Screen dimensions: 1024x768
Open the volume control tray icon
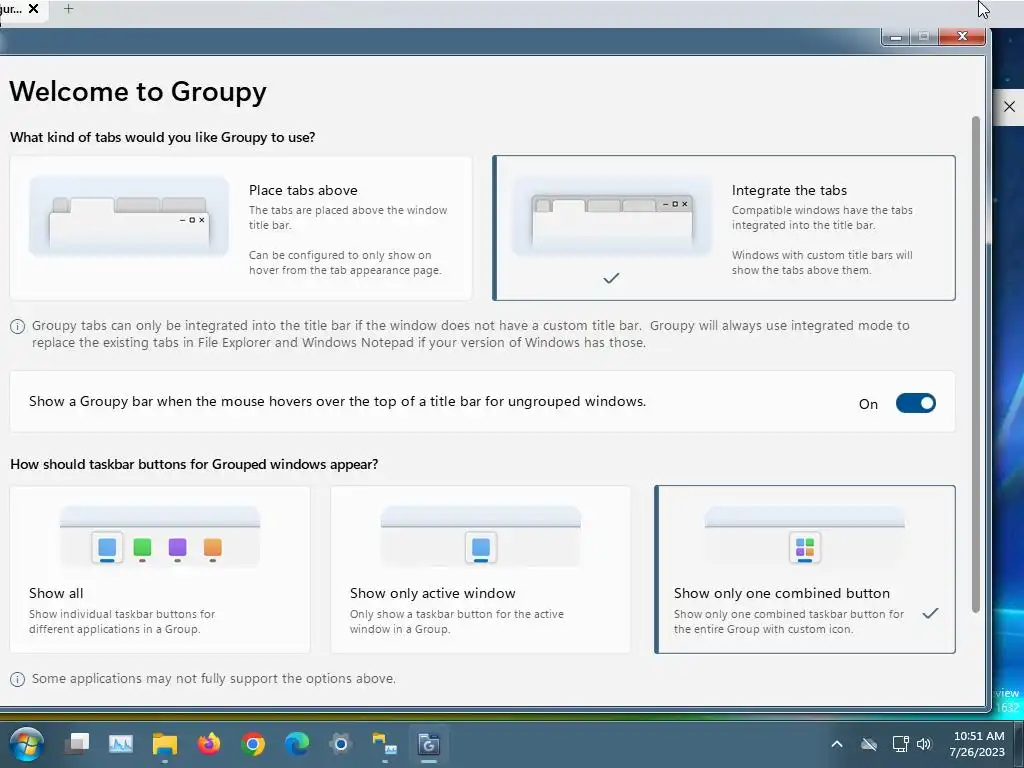tap(924, 744)
